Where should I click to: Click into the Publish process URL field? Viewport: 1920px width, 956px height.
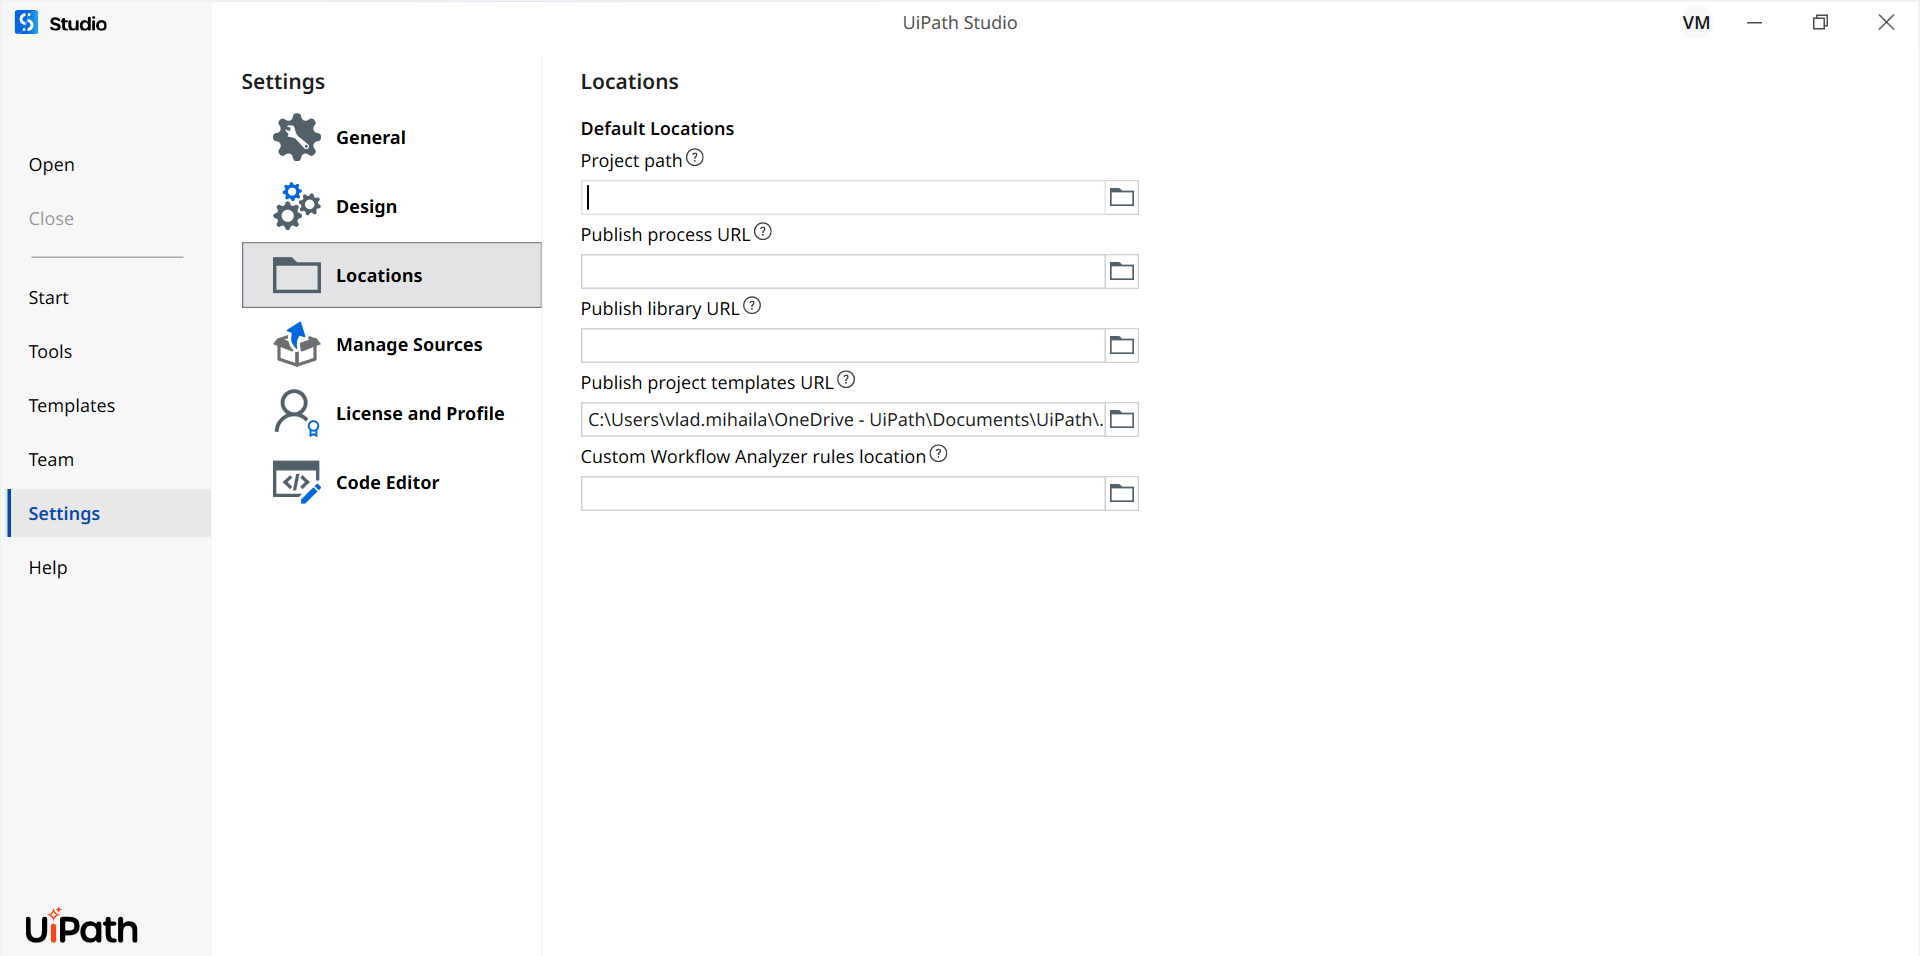[842, 272]
